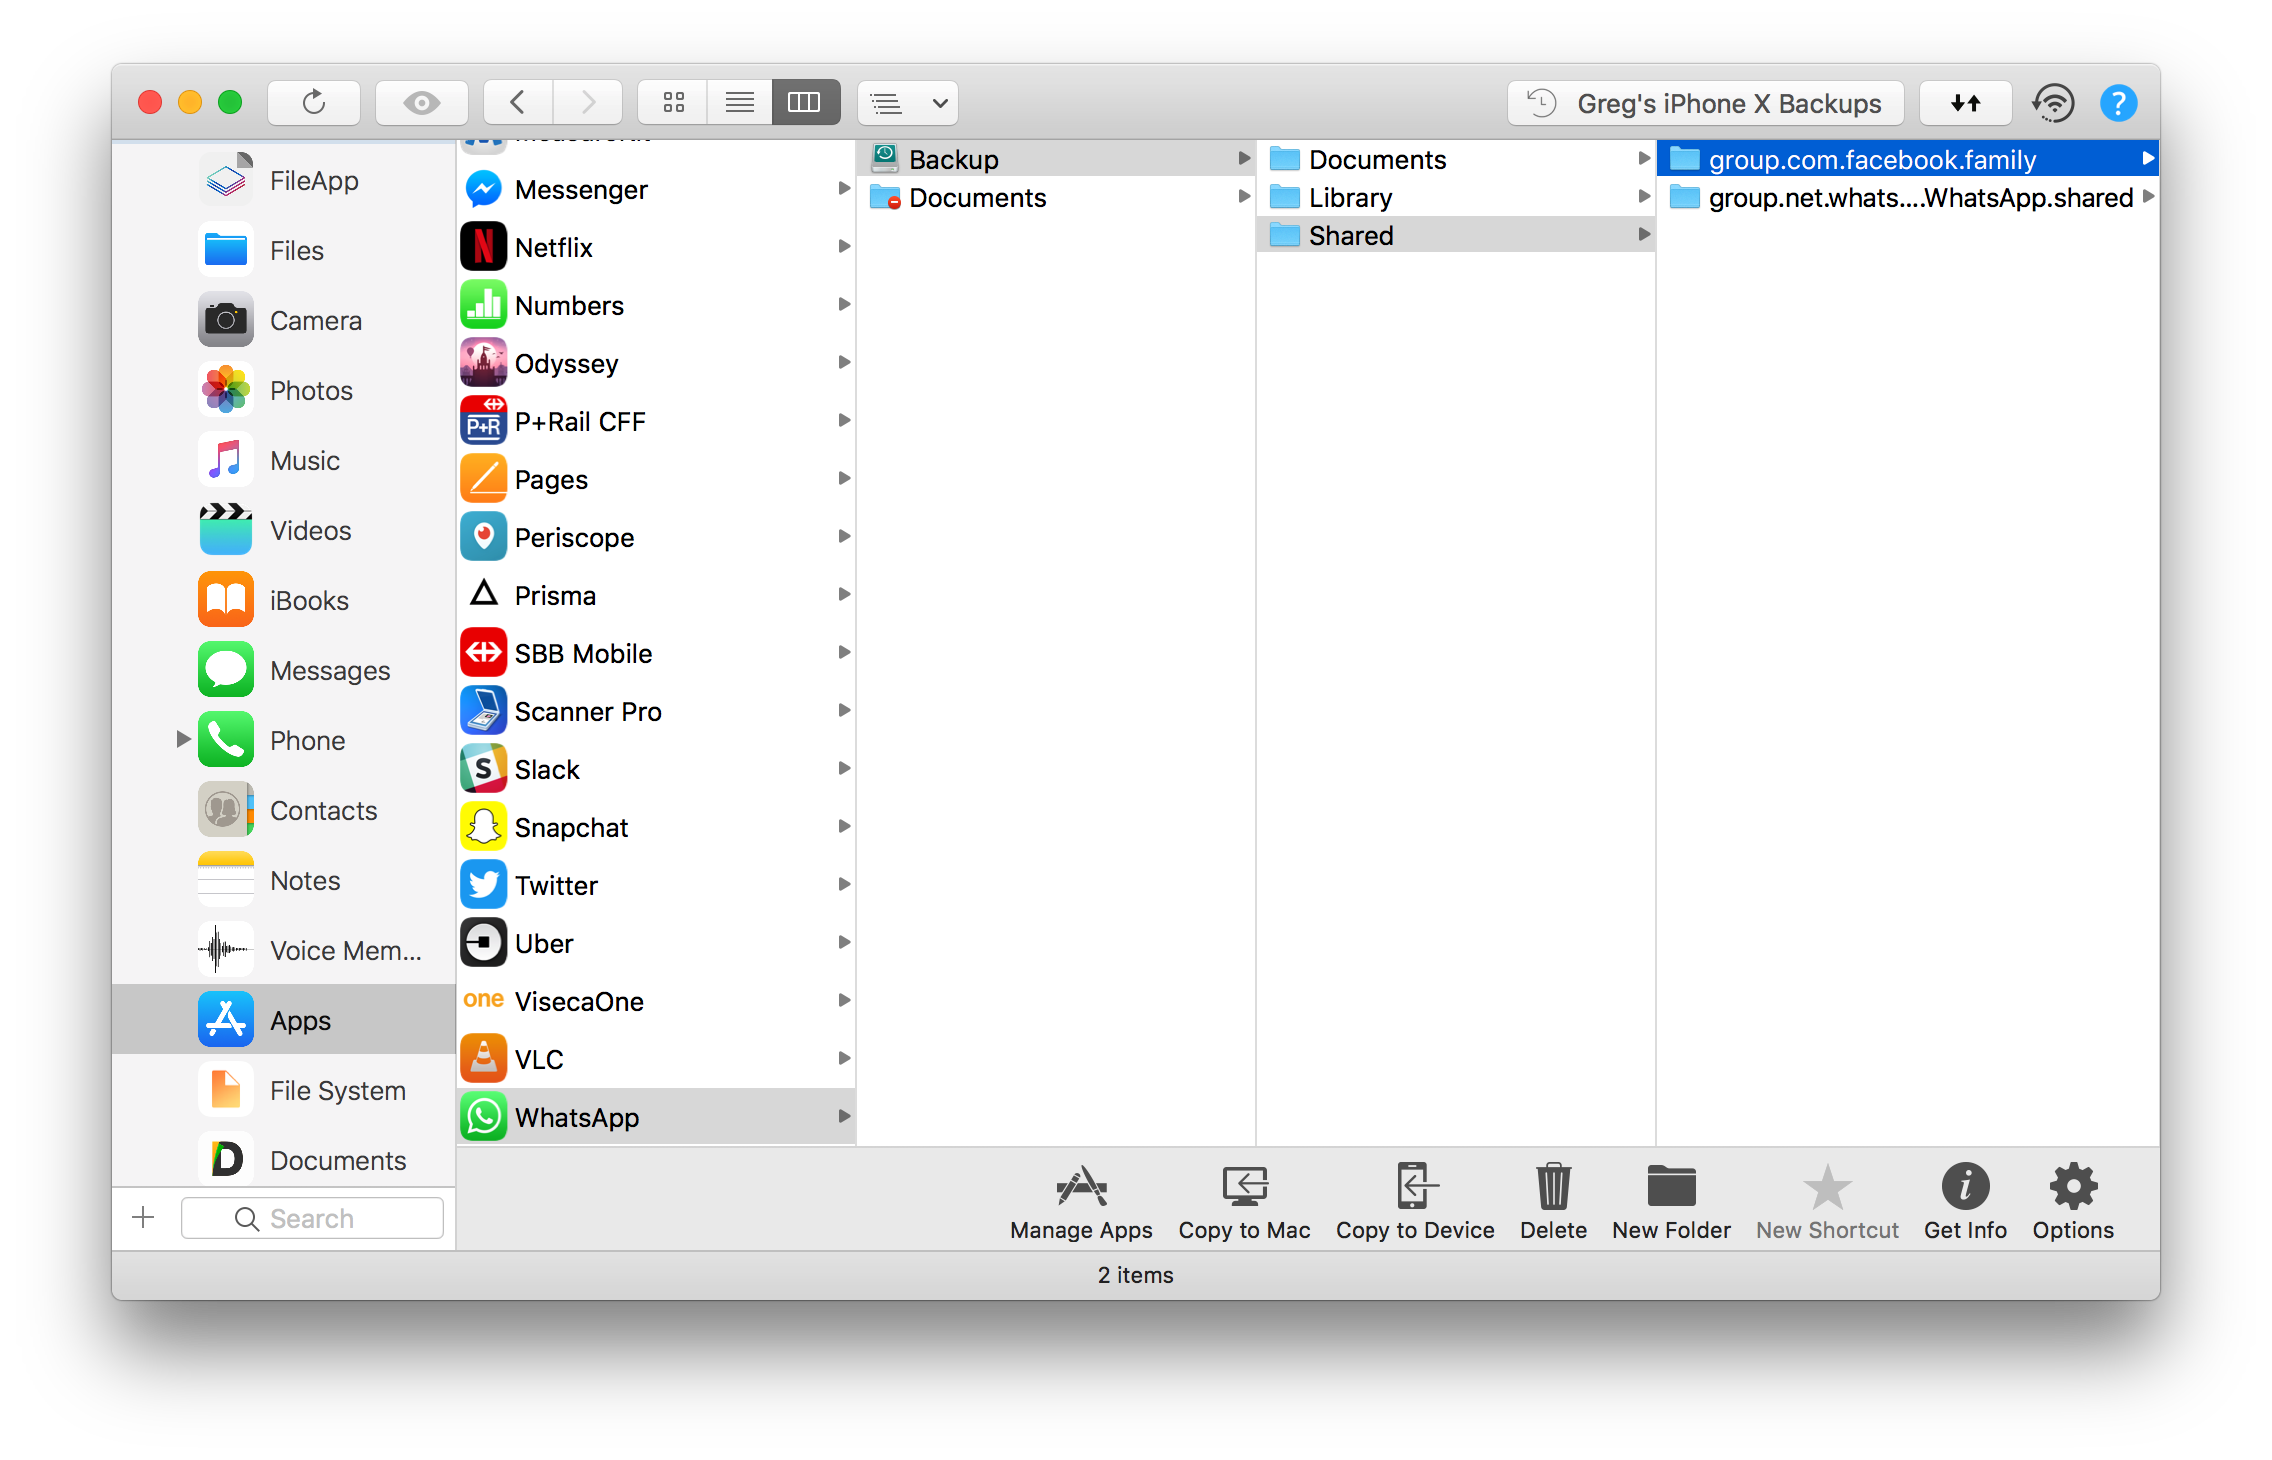Screen dimensions: 2272x1460
Task: Click Copy to Device button
Action: click(x=1415, y=1203)
